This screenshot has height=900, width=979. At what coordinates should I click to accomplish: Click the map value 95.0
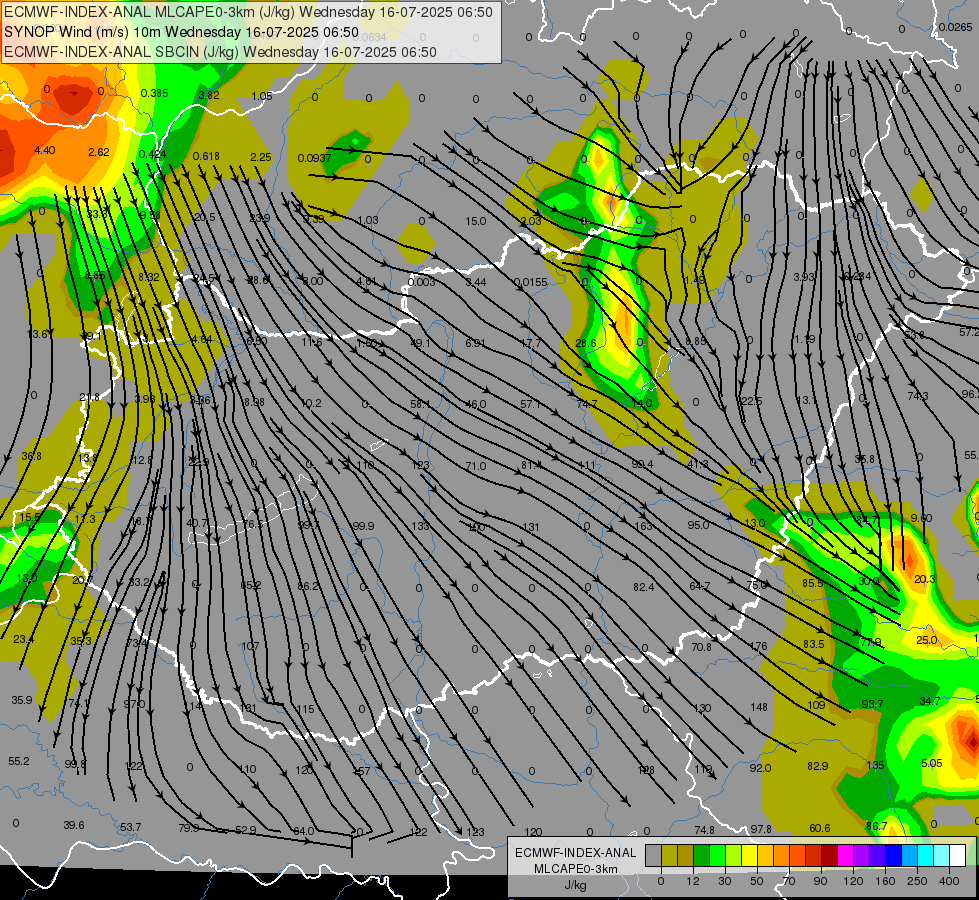click(x=698, y=525)
